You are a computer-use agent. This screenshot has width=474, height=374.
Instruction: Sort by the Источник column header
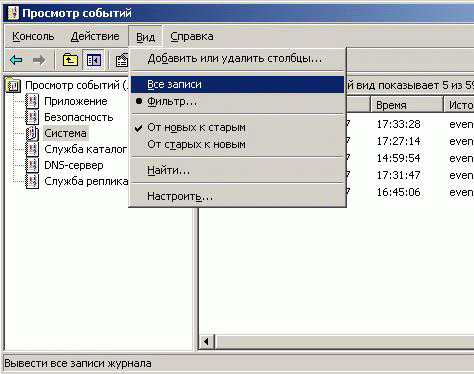459,105
